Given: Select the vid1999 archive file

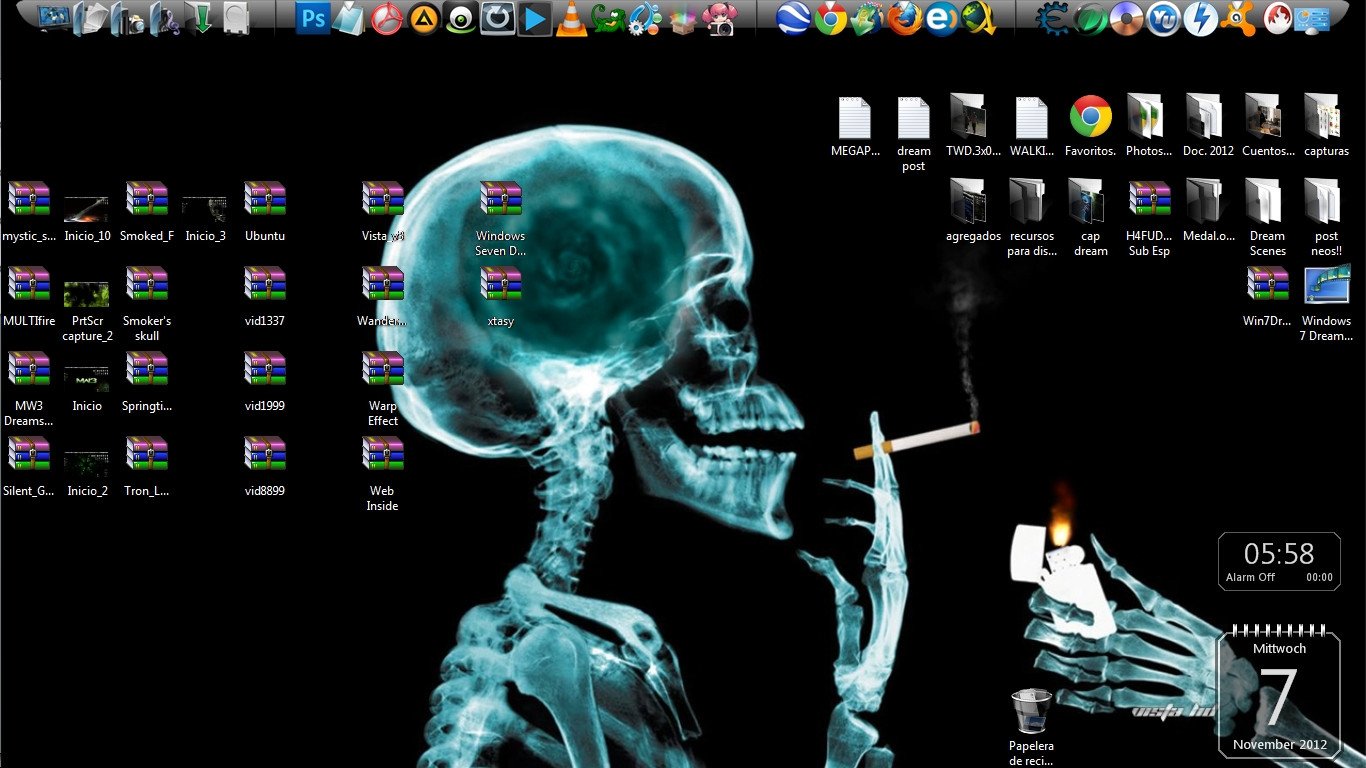Looking at the screenshot, I should pos(265,381).
